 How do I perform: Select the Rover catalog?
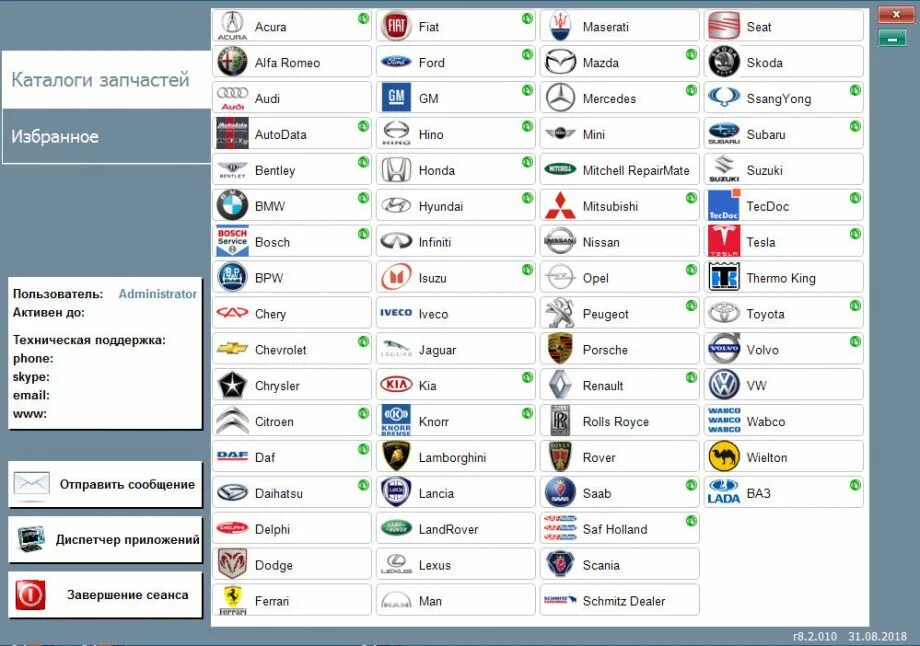point(620,456)
